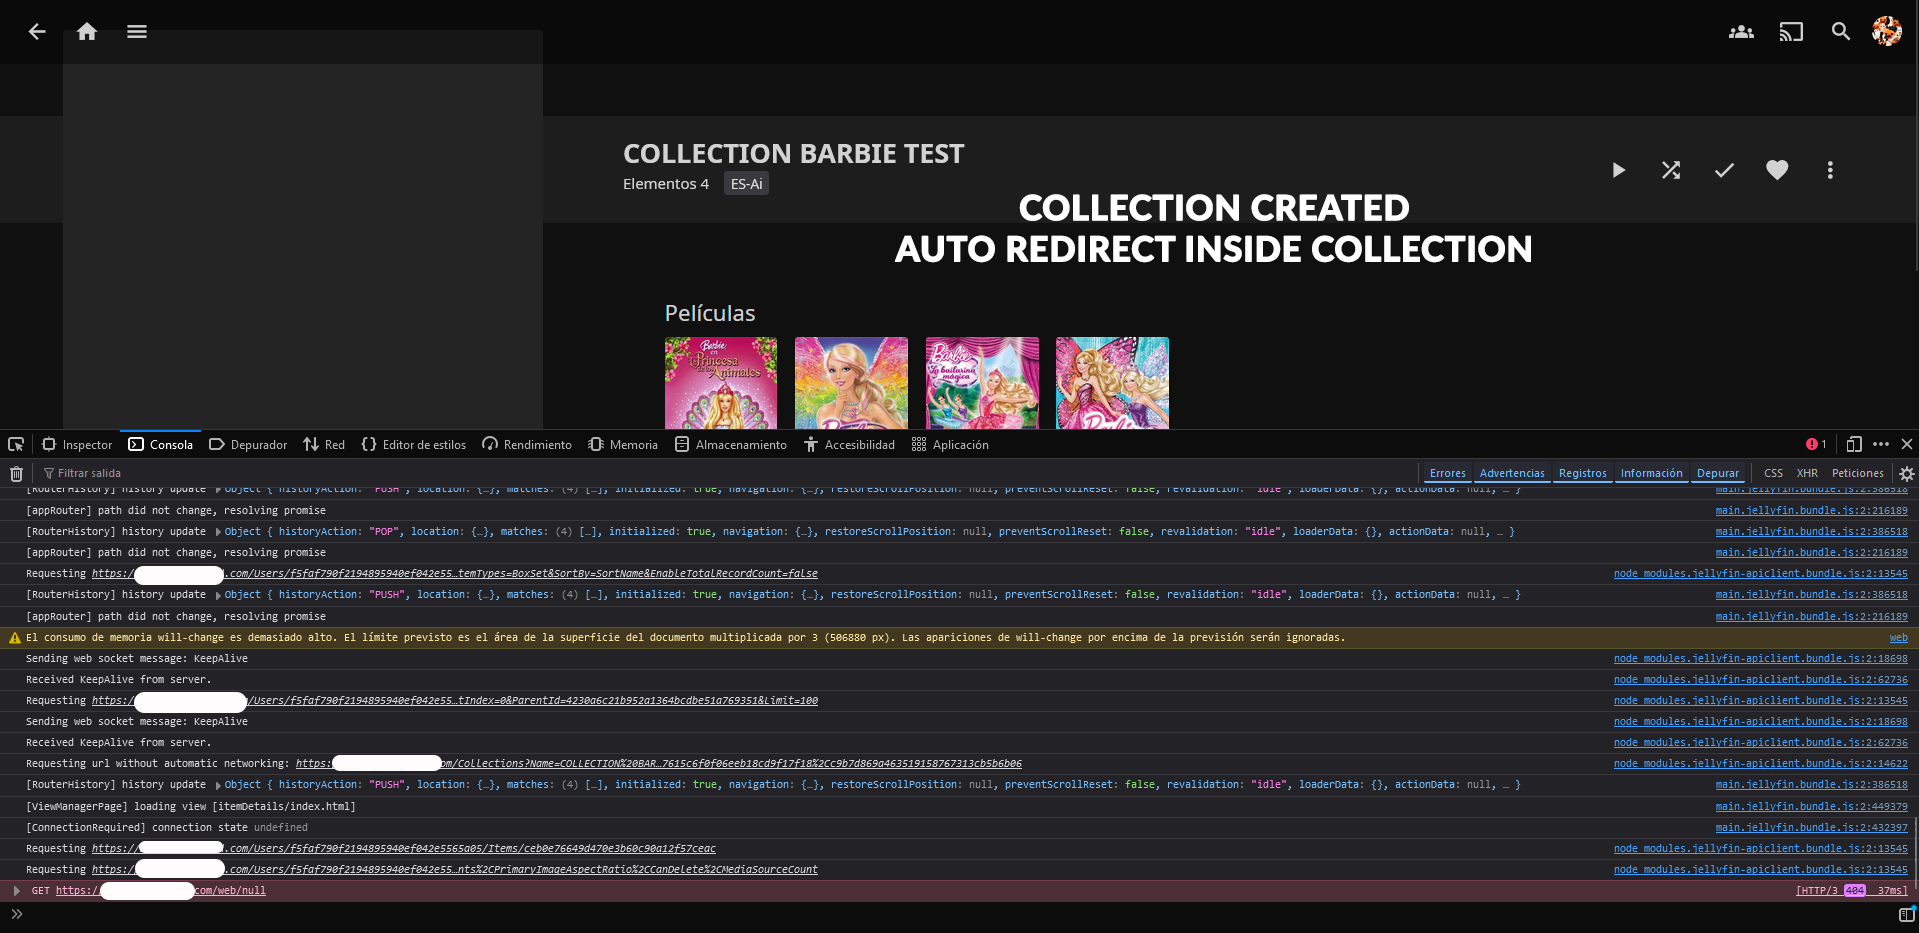
Task: Open the Jellyfin home page
Action: point(87,32)
